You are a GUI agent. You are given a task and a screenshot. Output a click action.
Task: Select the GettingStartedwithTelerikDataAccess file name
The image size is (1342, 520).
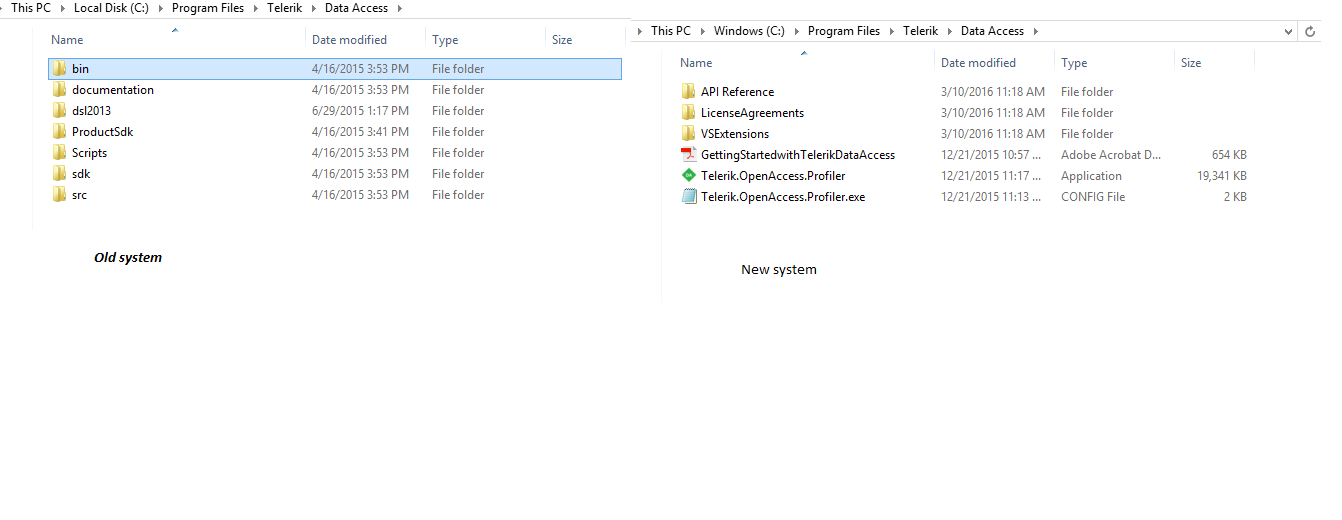coord(798,155)
